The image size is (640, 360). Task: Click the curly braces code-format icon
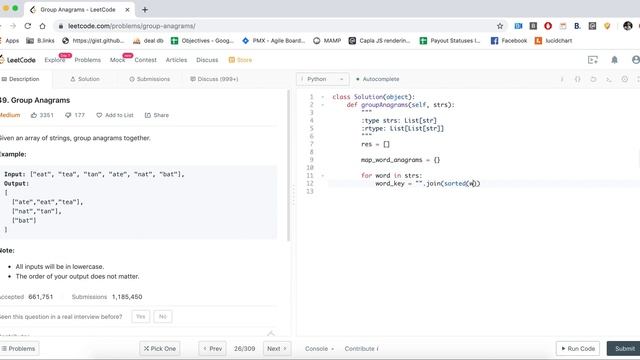pos(578,79)
